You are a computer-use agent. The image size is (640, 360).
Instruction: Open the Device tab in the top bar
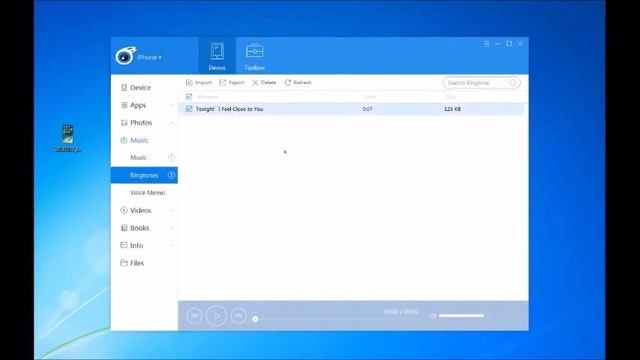(217, 56)
